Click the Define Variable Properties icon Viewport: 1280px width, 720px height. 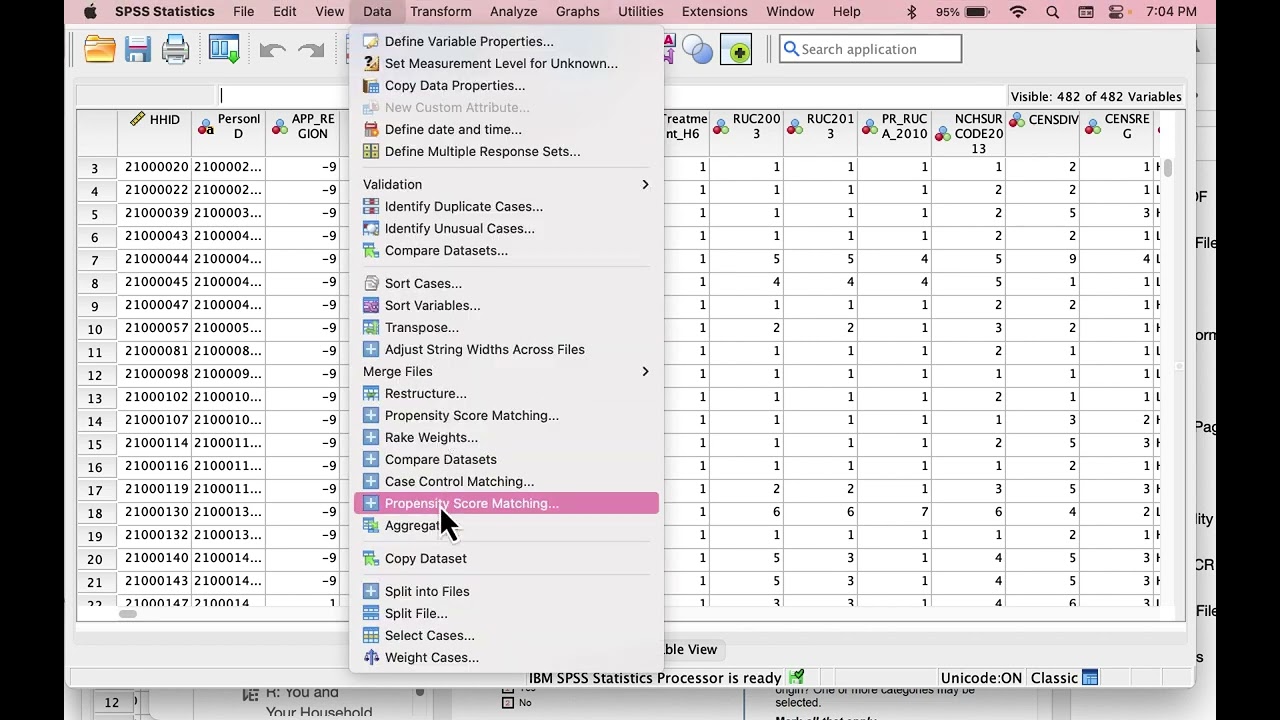(x=371, y=41)
